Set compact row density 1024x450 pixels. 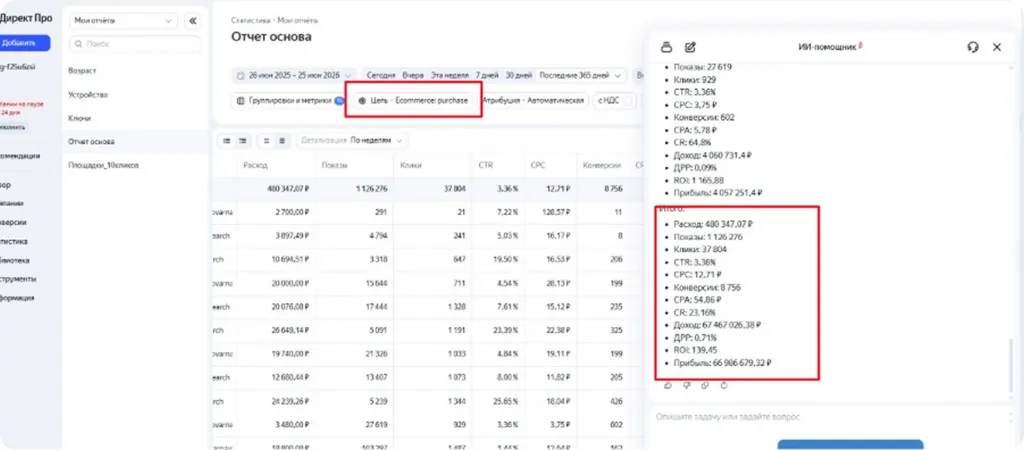tap(266, 140)
